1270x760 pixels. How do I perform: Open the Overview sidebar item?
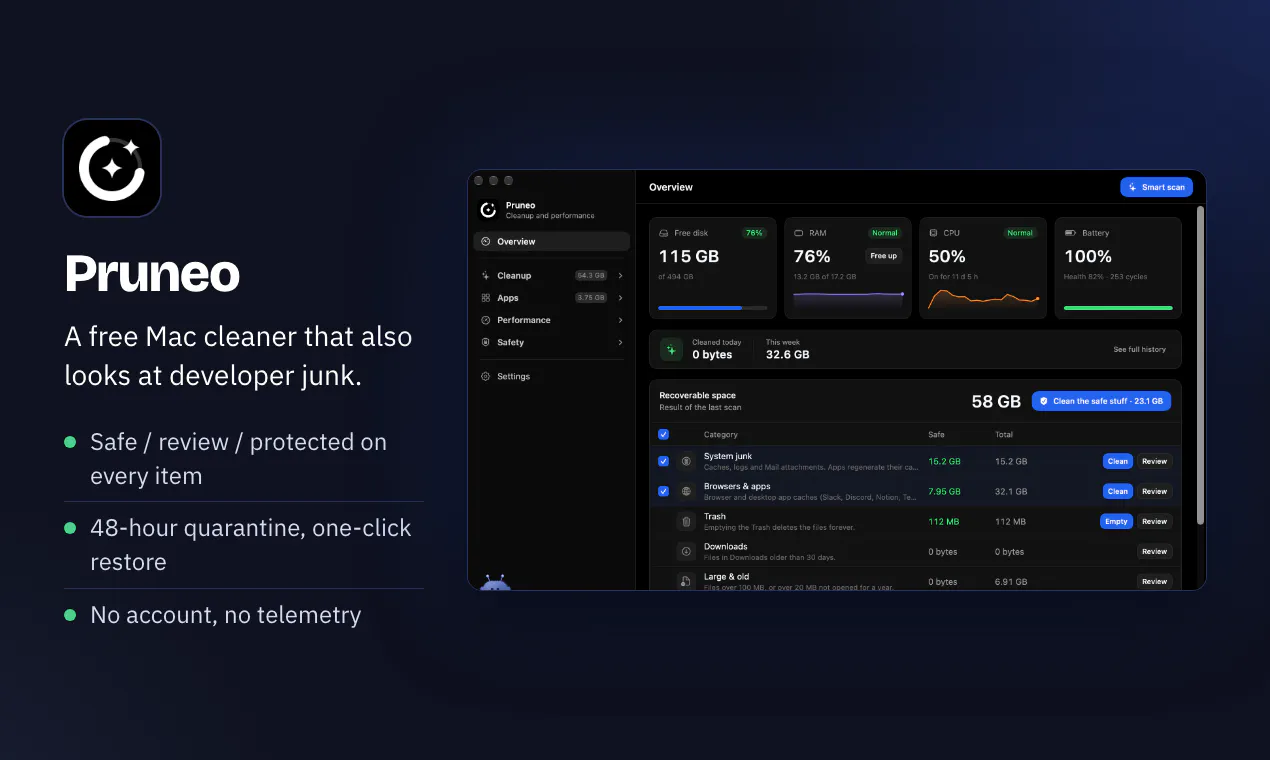point(552,242)
